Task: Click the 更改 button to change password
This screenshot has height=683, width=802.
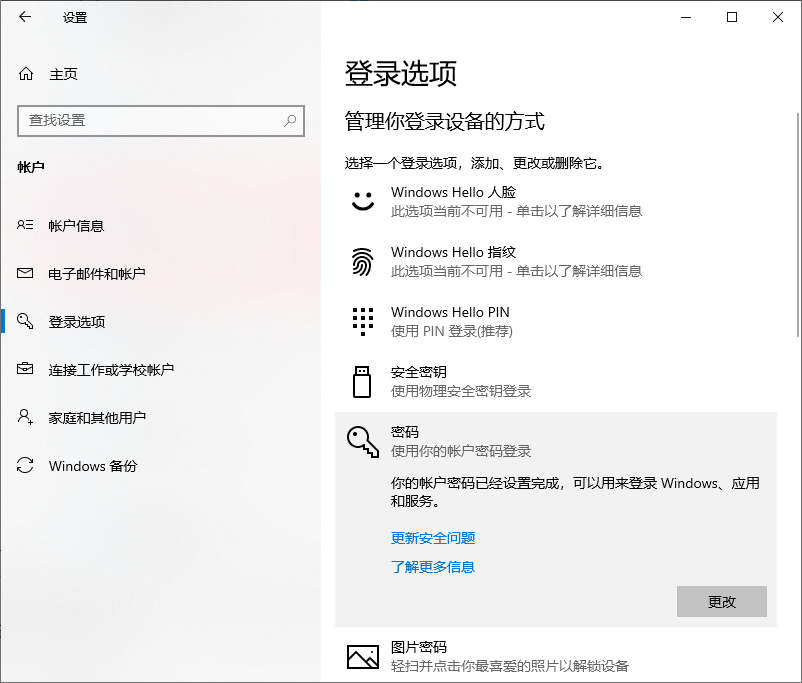Action: pyautogui.click(x=722, y=601)
